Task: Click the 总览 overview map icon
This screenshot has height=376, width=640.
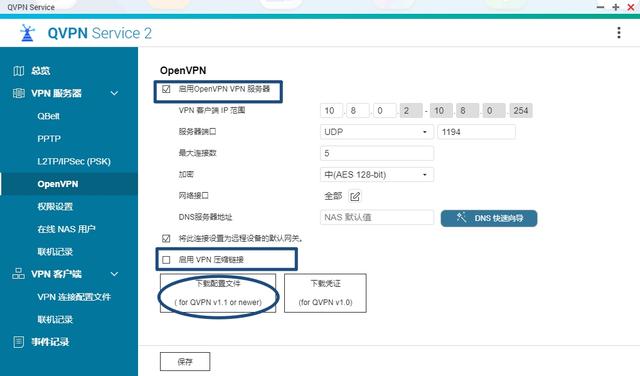Action: [x=18, y=71]
